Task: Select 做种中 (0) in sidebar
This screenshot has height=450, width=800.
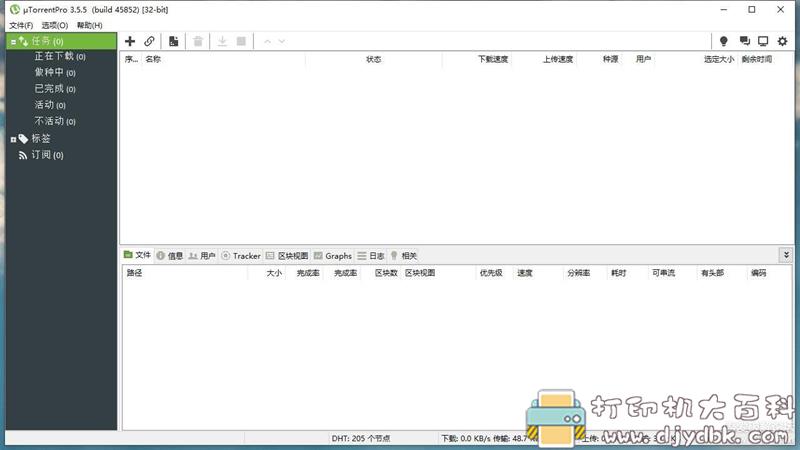Action: click(55, 72)
